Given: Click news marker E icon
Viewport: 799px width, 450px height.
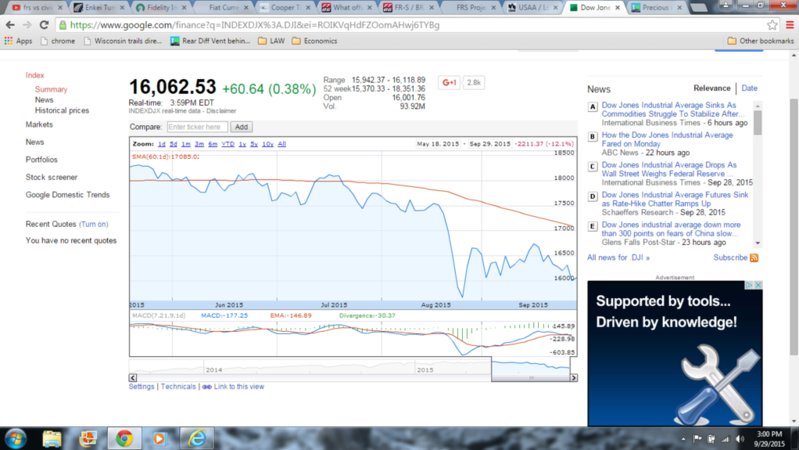Looking at the screenshot, I should tap(592, 226).
